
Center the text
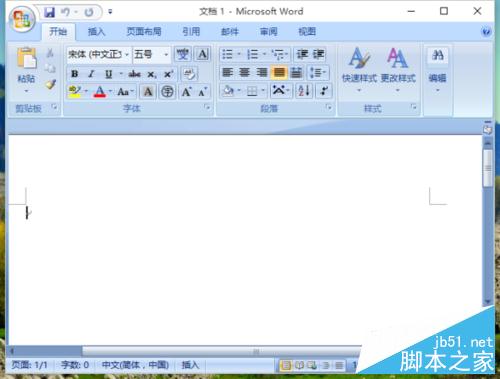(x=245, y=72)
